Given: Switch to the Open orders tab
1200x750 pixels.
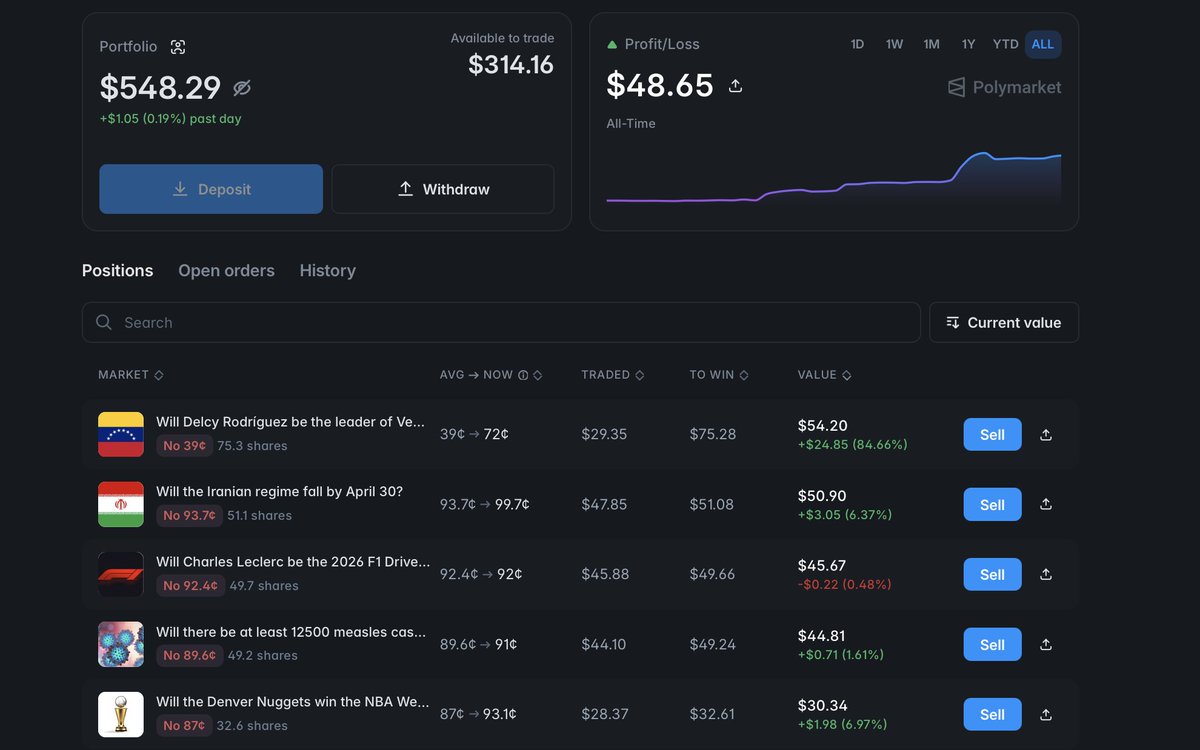Looking at the screenshot, I should point(226,270).
